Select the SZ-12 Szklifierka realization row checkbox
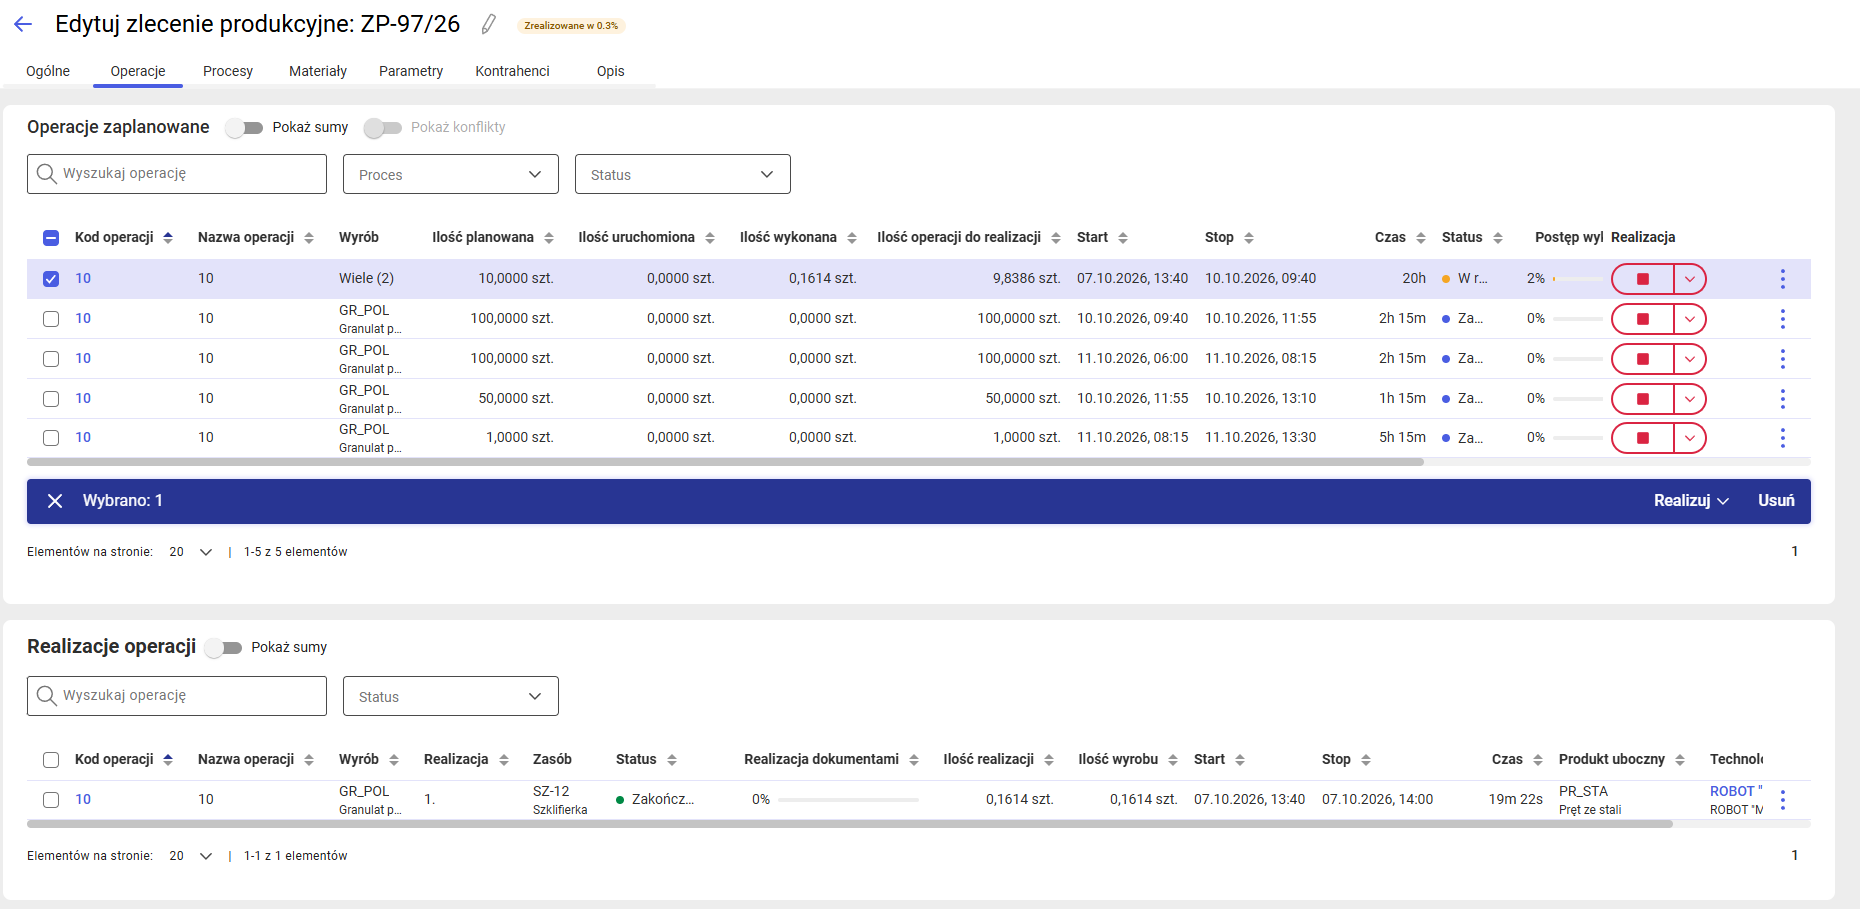1860x909 pixels. point(51,800)
